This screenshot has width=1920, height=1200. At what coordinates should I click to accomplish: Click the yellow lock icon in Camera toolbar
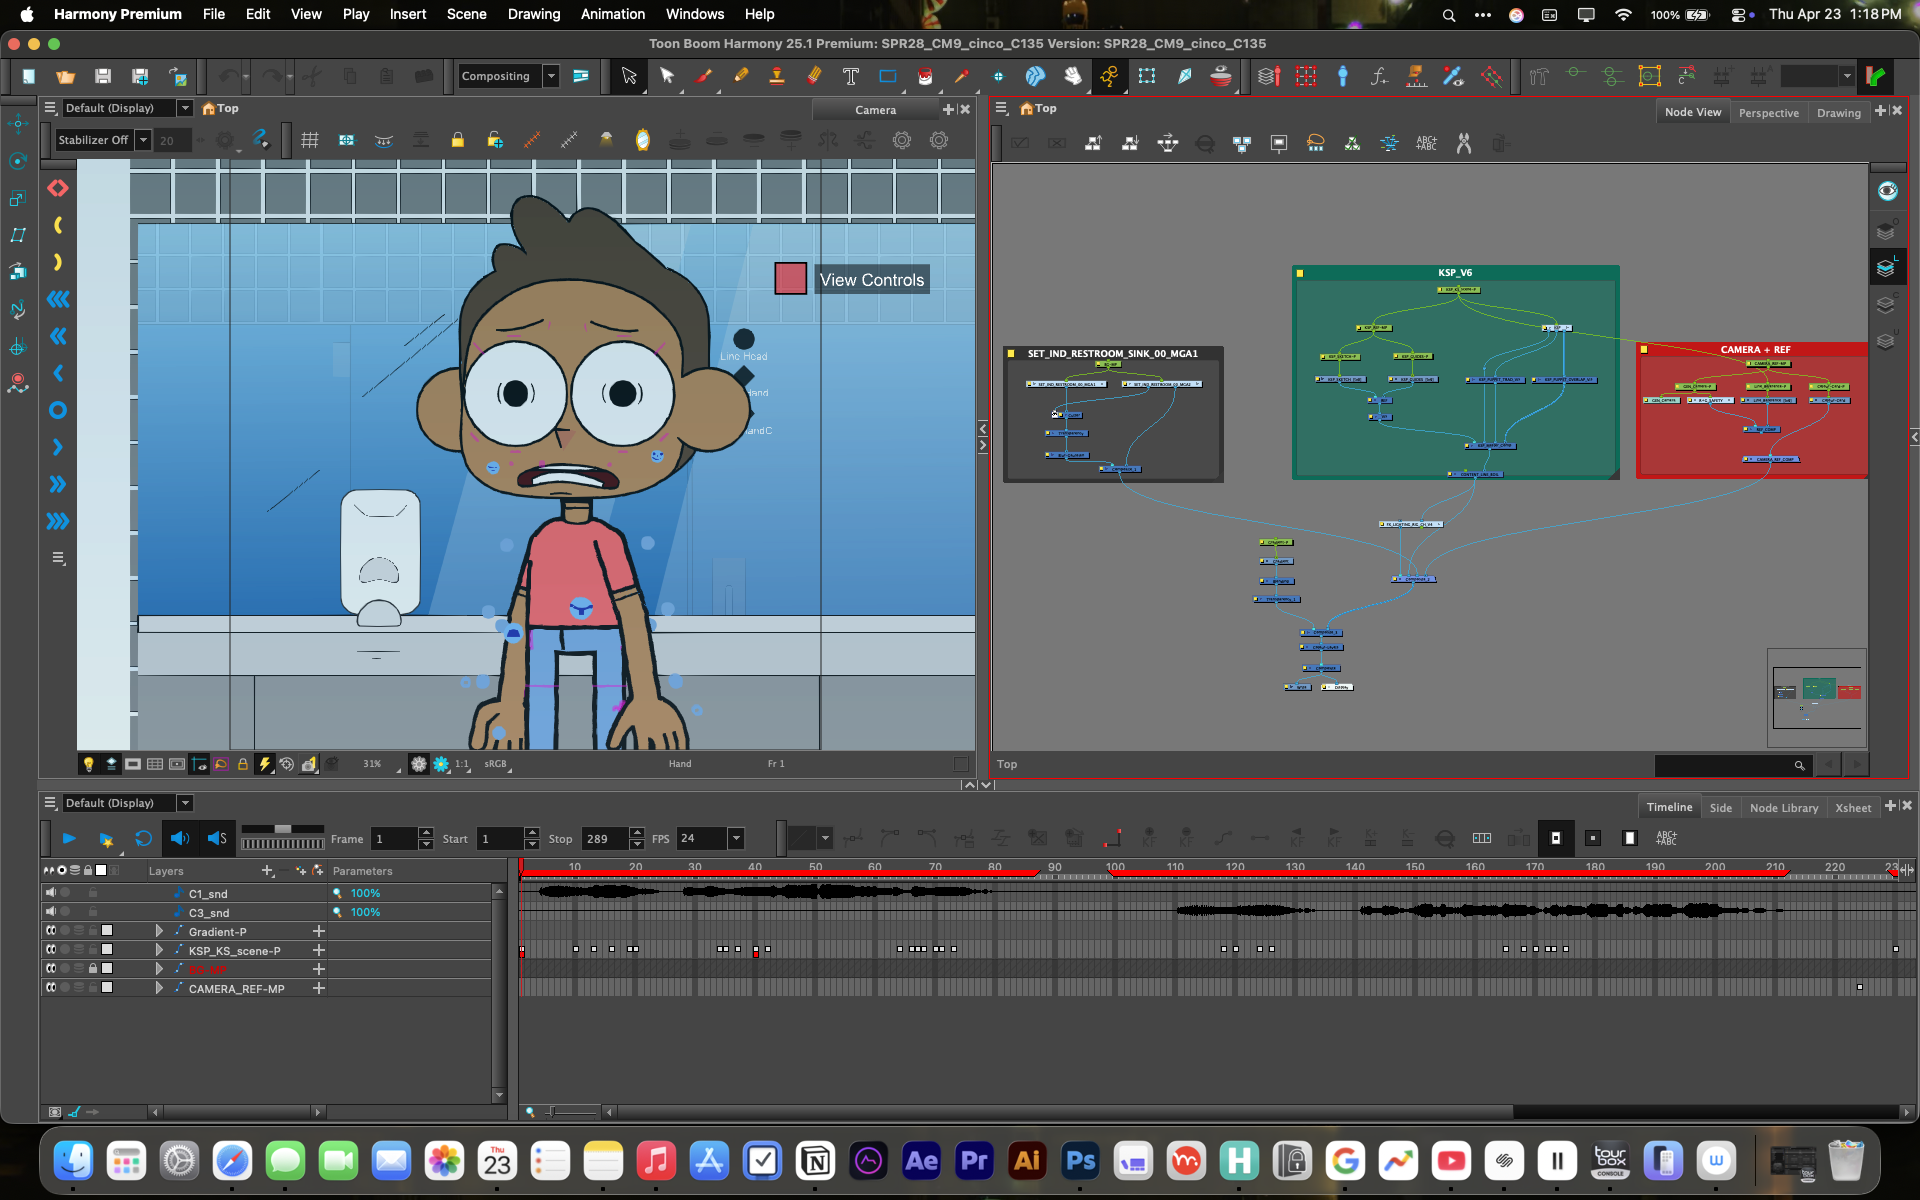(457, 140)
